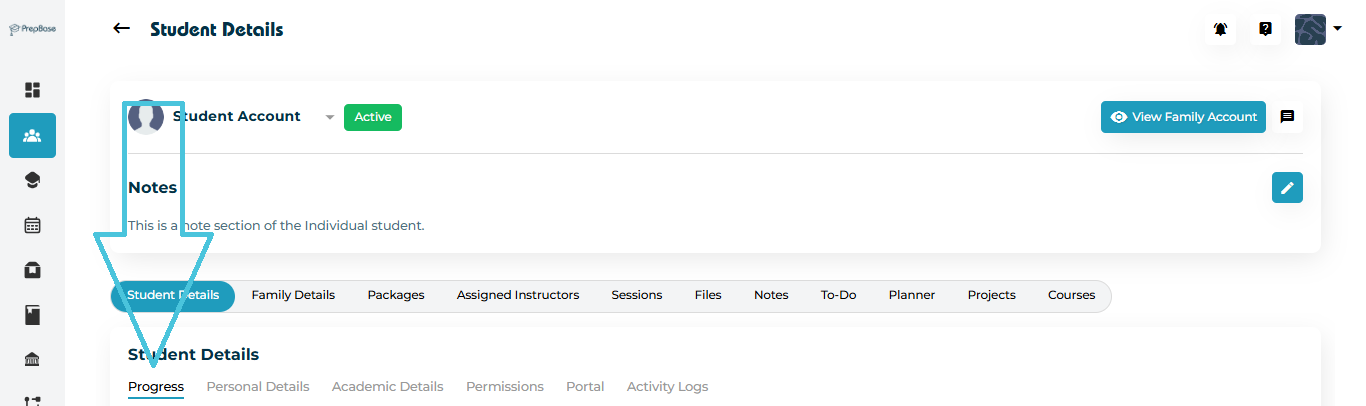Open the graduation cap sidebar item
1366x406 pixels.
pos(32,180)
